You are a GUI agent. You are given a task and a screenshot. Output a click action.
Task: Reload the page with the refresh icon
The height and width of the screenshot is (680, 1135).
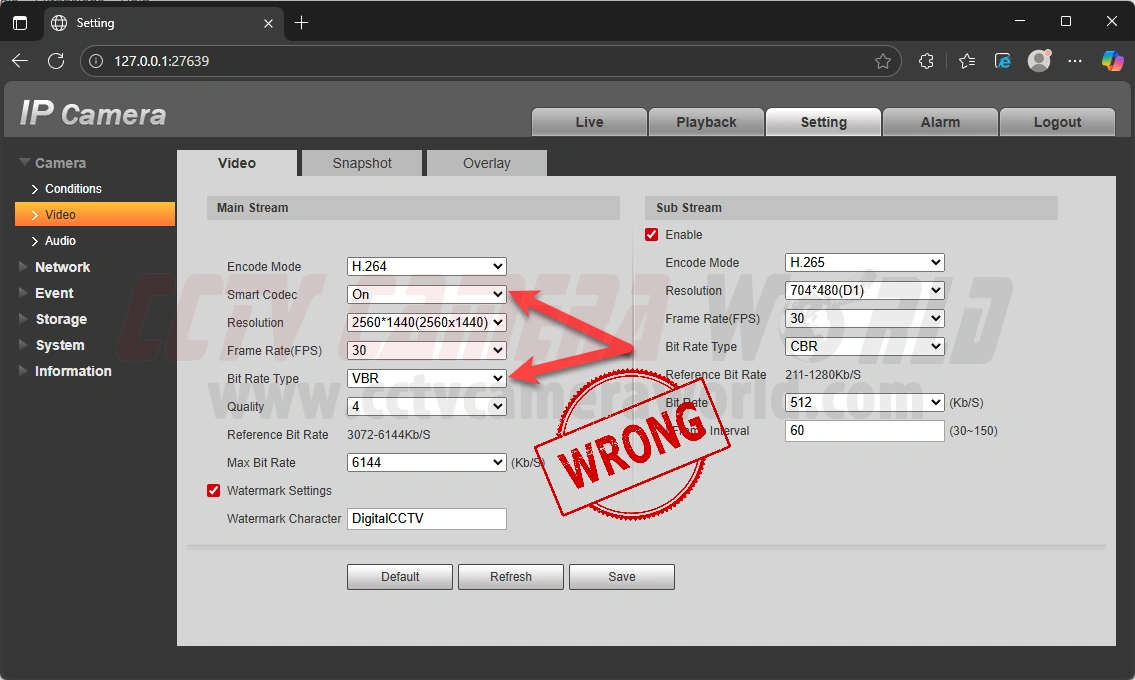tap(56, 61)
